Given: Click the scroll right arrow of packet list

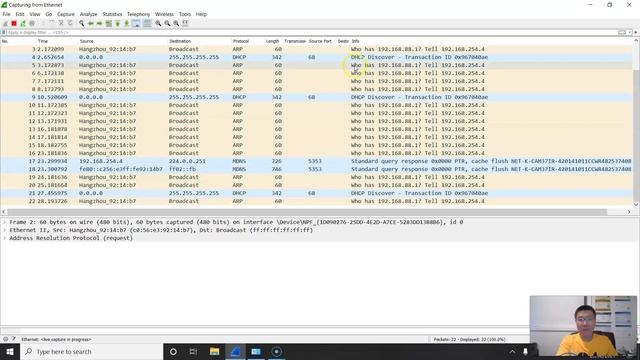Looking at the screenshot, I should click(x=629, y=212).
